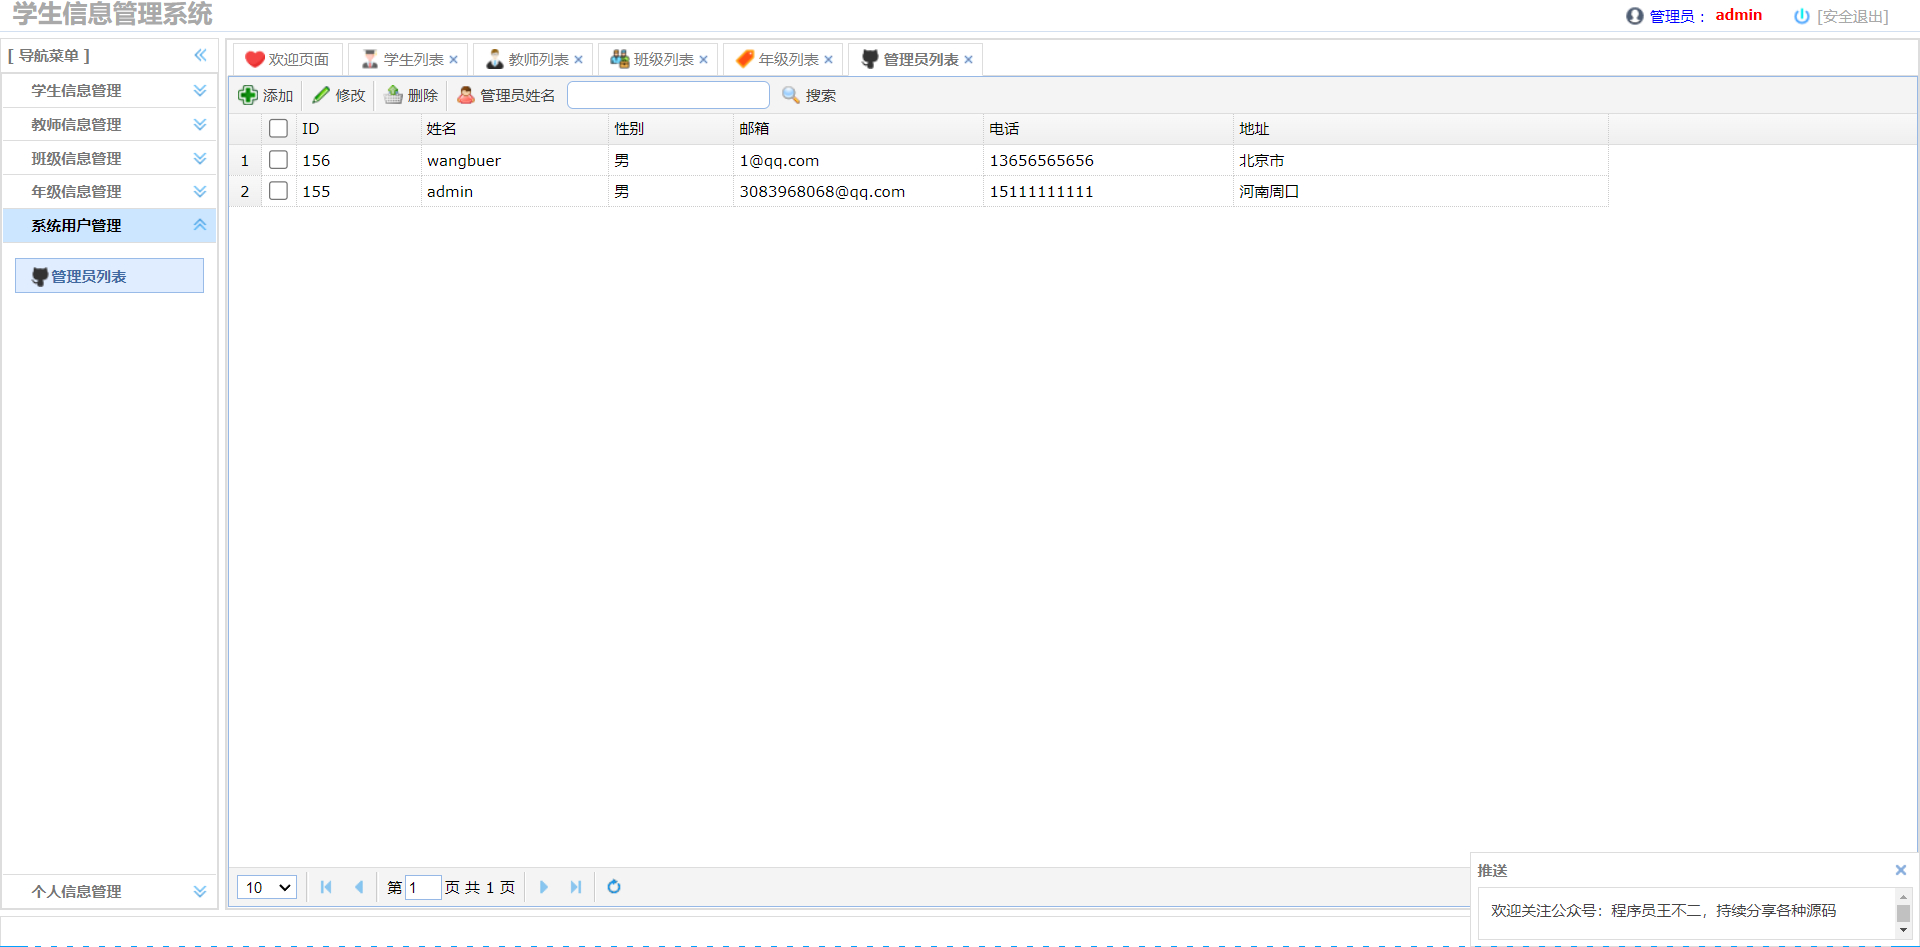Click the admin person icon in header

click(x=1634, y=16)
